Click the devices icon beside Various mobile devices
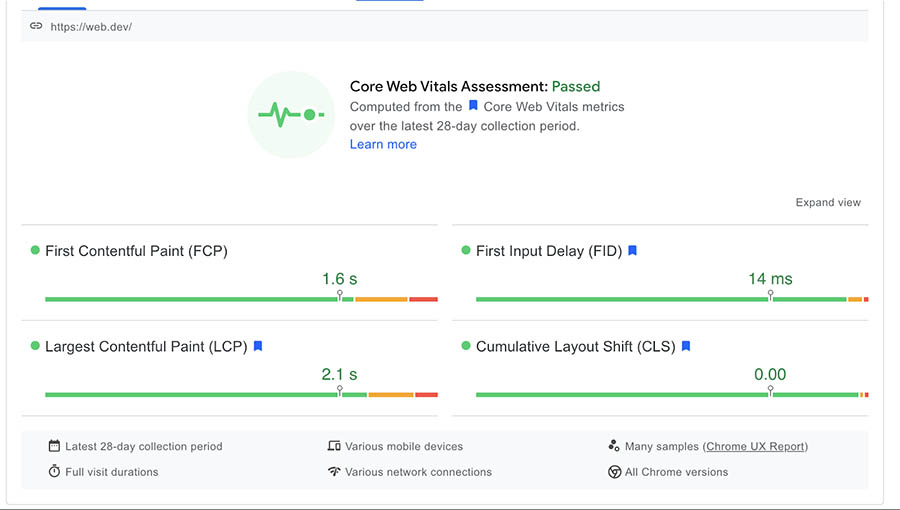The image size is (900, 510). (334, 446)
